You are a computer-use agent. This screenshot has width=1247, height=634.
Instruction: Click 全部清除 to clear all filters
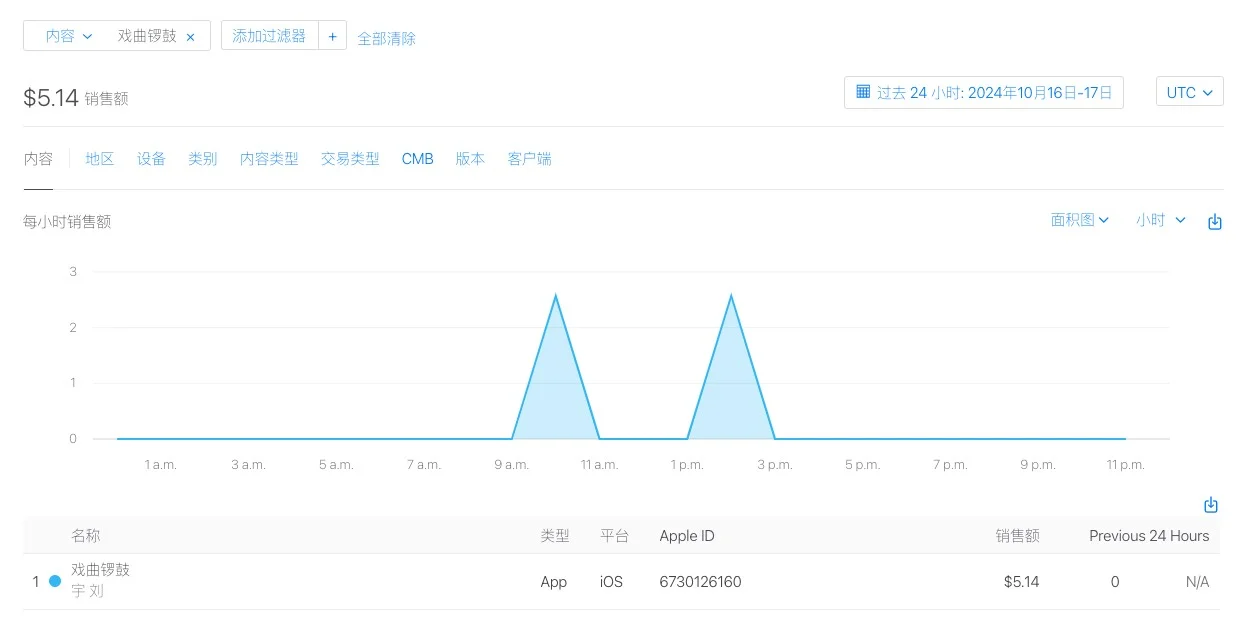(x=386, y=36)
